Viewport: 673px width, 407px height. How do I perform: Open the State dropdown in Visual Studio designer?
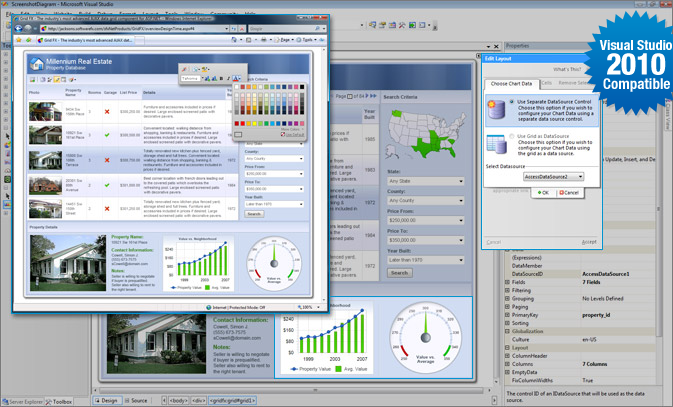click(x=426, y=181)
